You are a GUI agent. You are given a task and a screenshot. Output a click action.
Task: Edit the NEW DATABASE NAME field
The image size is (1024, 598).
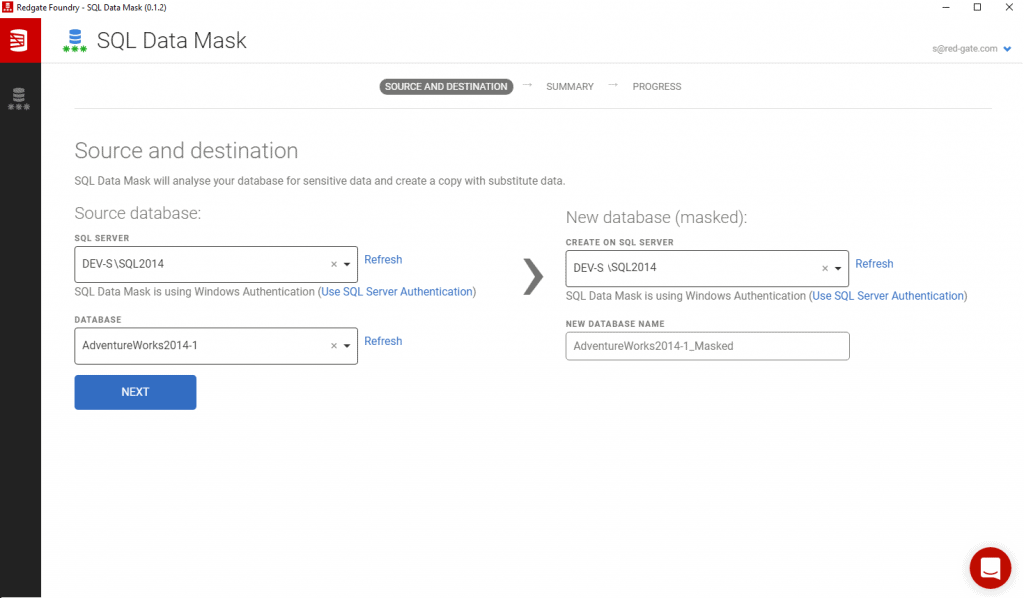tap(707, 346)
